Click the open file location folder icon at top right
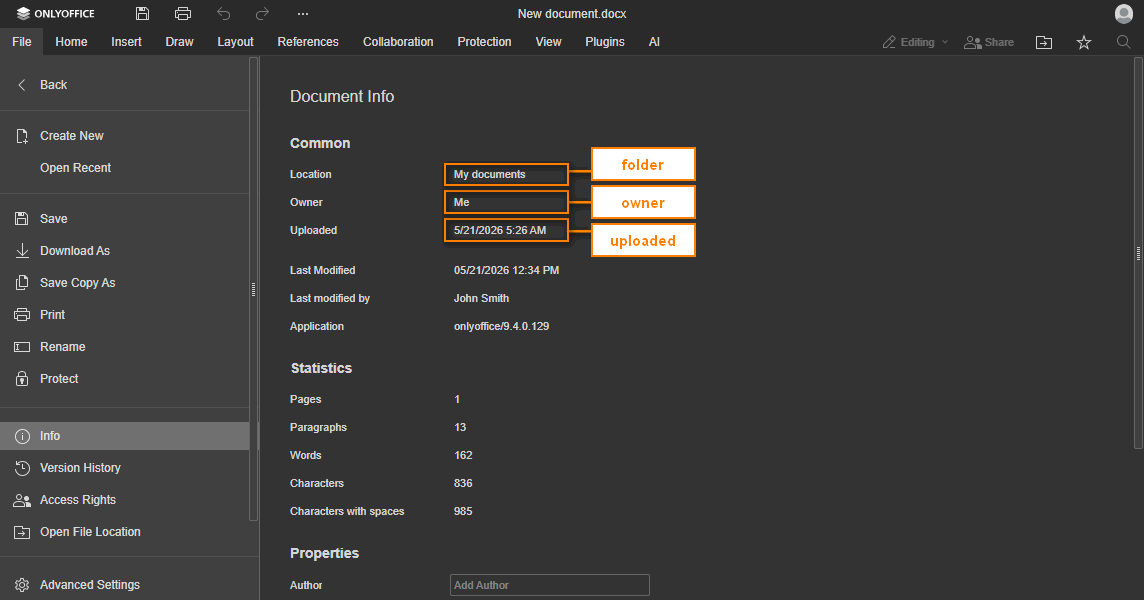The image size is (1144, 600). click(x=1044, y=42)
